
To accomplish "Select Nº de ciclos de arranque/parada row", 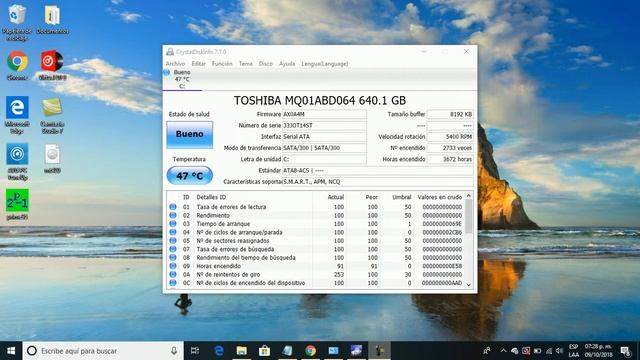I will pos(316,232).
